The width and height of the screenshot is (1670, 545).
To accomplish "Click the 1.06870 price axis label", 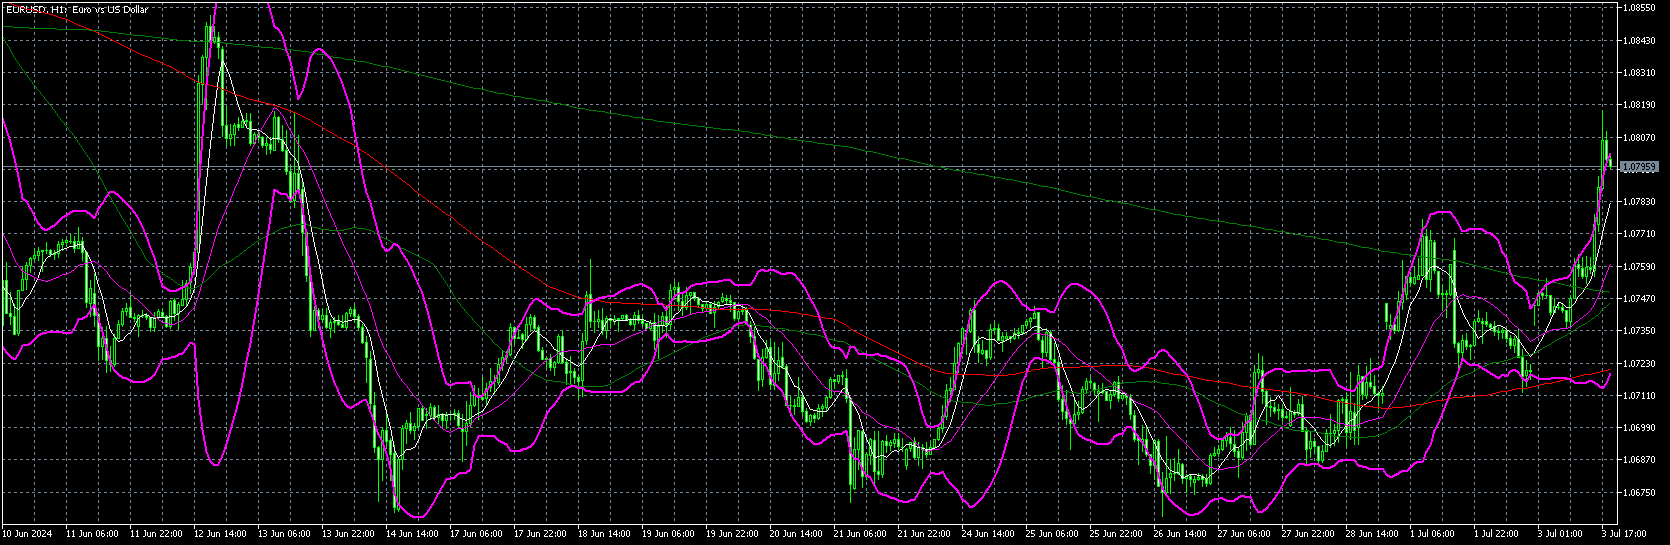I will pos(1641,460).
